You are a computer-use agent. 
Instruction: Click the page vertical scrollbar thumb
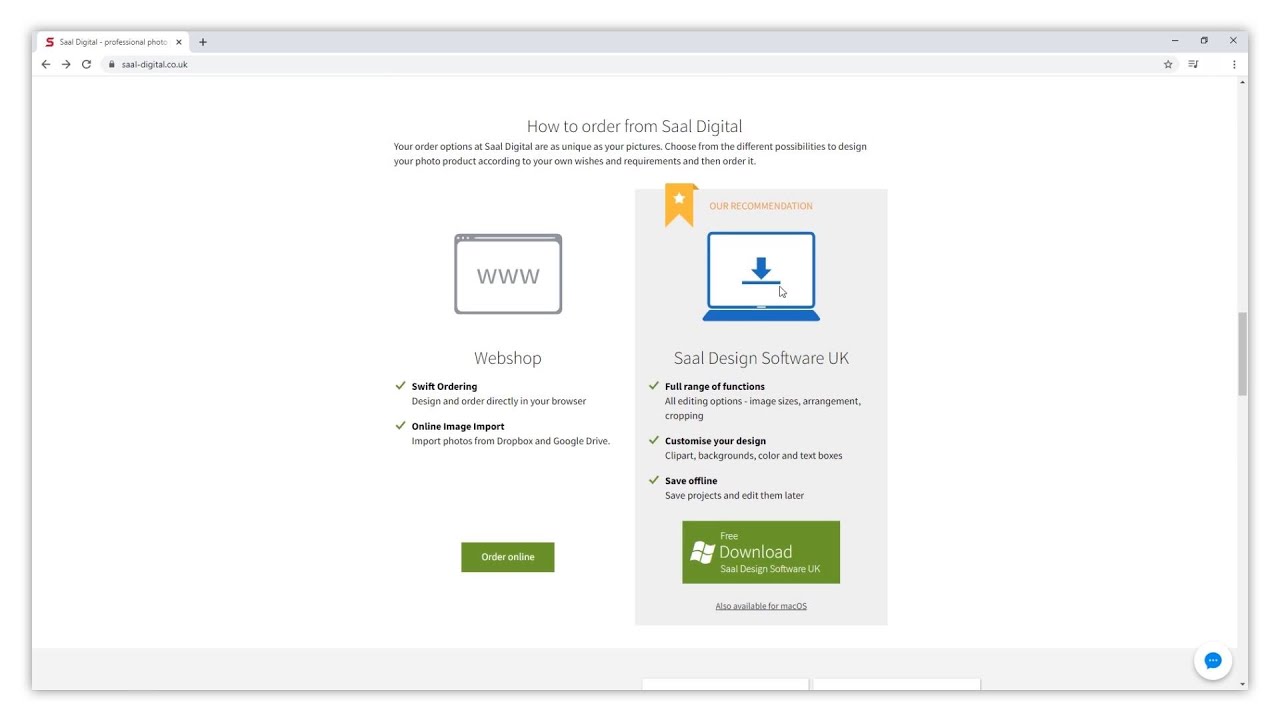coord(1243,354)
